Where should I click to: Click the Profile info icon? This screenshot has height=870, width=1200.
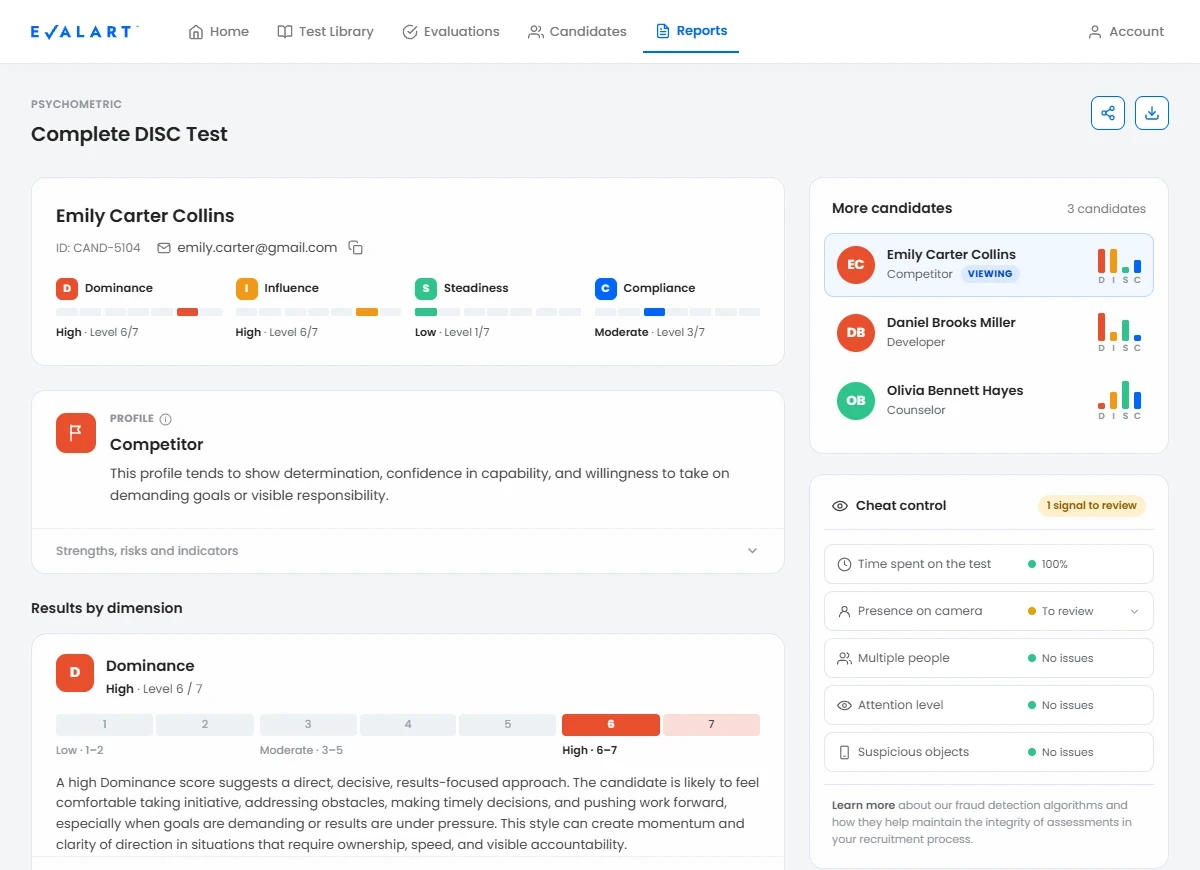coord(166,419)
